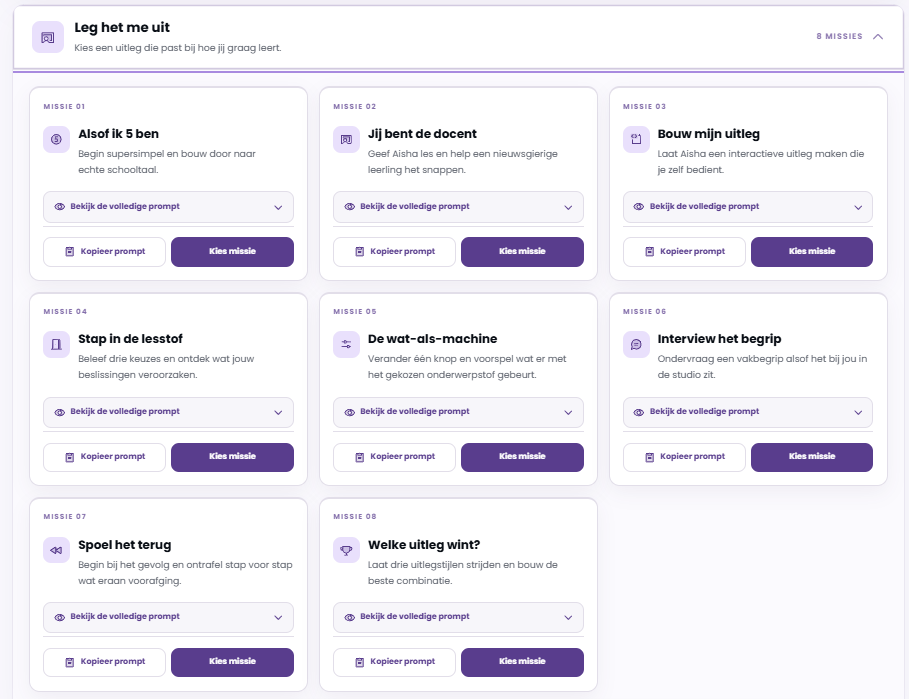Expand full prompt for 'Stap in de lesstof'
This screenshot has width=909, height=699.
(168, 412)
